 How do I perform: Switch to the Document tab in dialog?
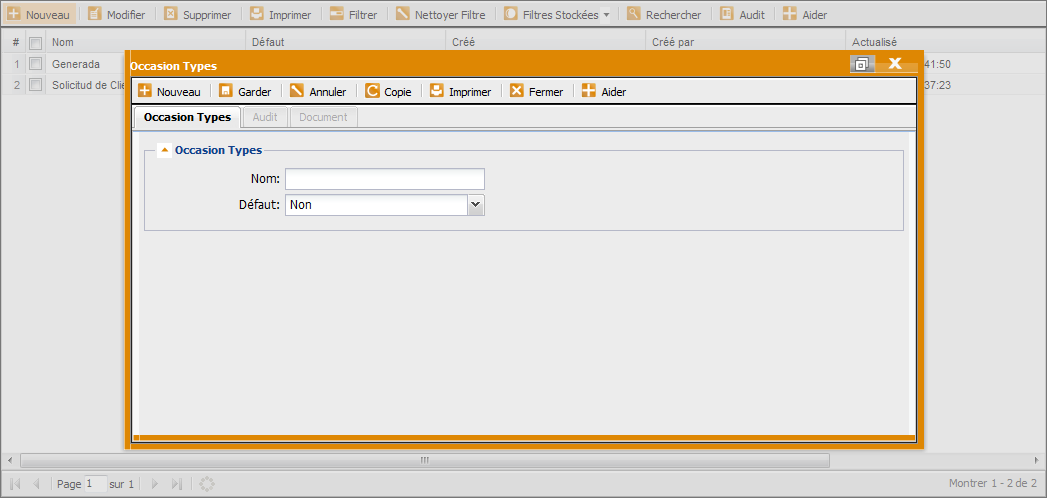[323, 117]
